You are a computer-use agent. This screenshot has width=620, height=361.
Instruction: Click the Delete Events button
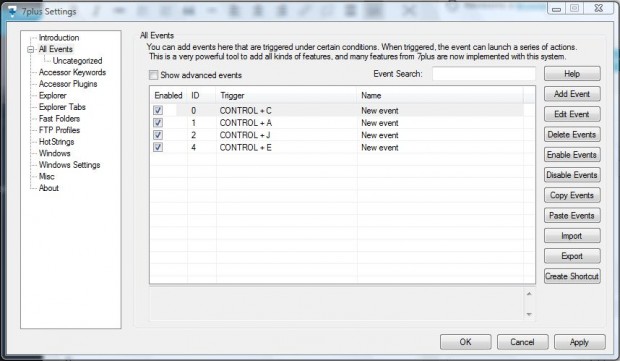click(572, 134)
